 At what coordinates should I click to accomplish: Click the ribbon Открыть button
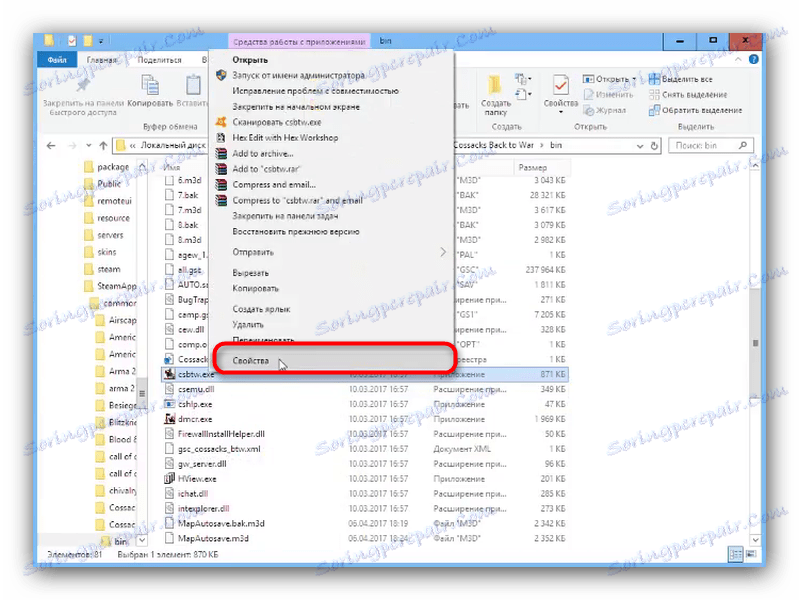pyautogui.click(x=606, y=79)
